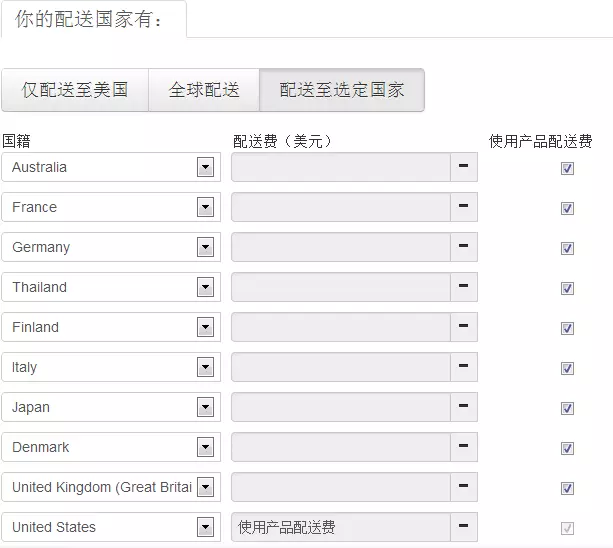Click the minus icon beside Japan fee
613x548 pixels.
pos(464,407)
